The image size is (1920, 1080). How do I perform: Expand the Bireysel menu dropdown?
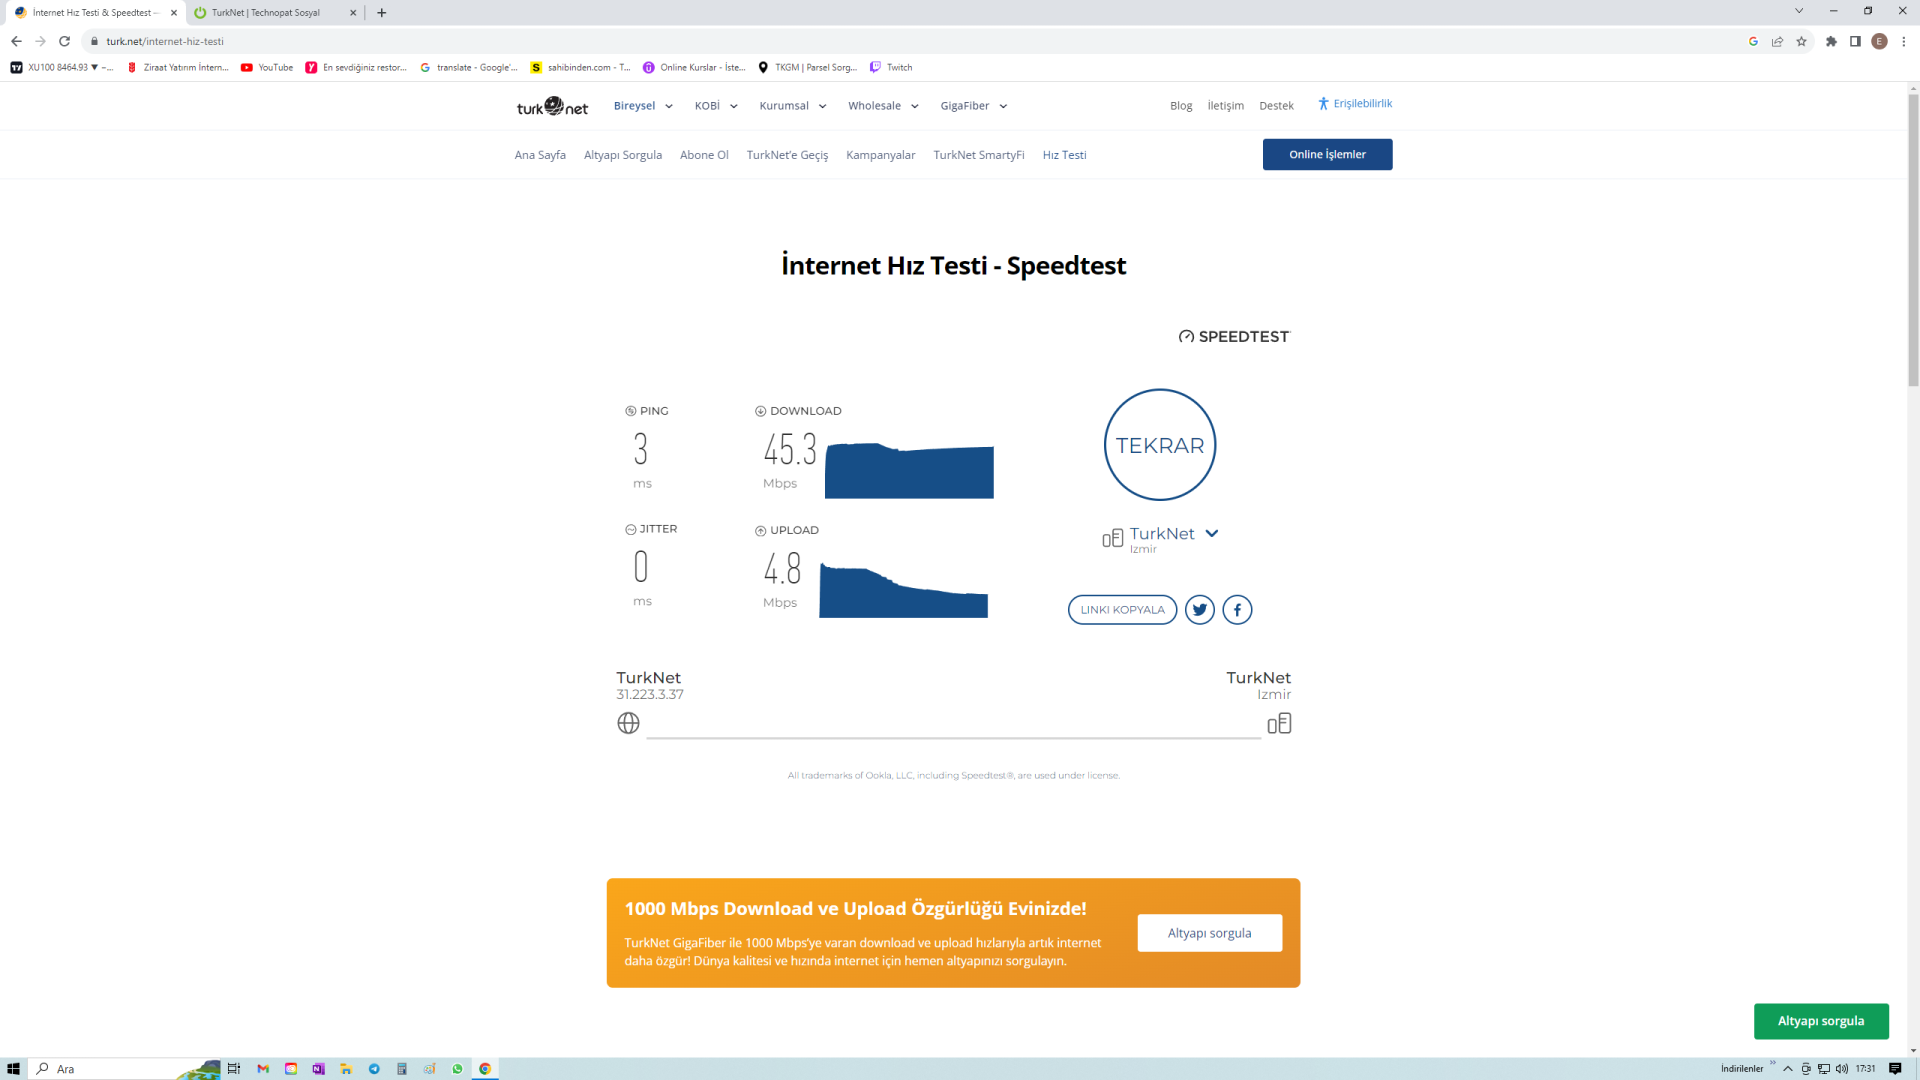tap(643, 106)
